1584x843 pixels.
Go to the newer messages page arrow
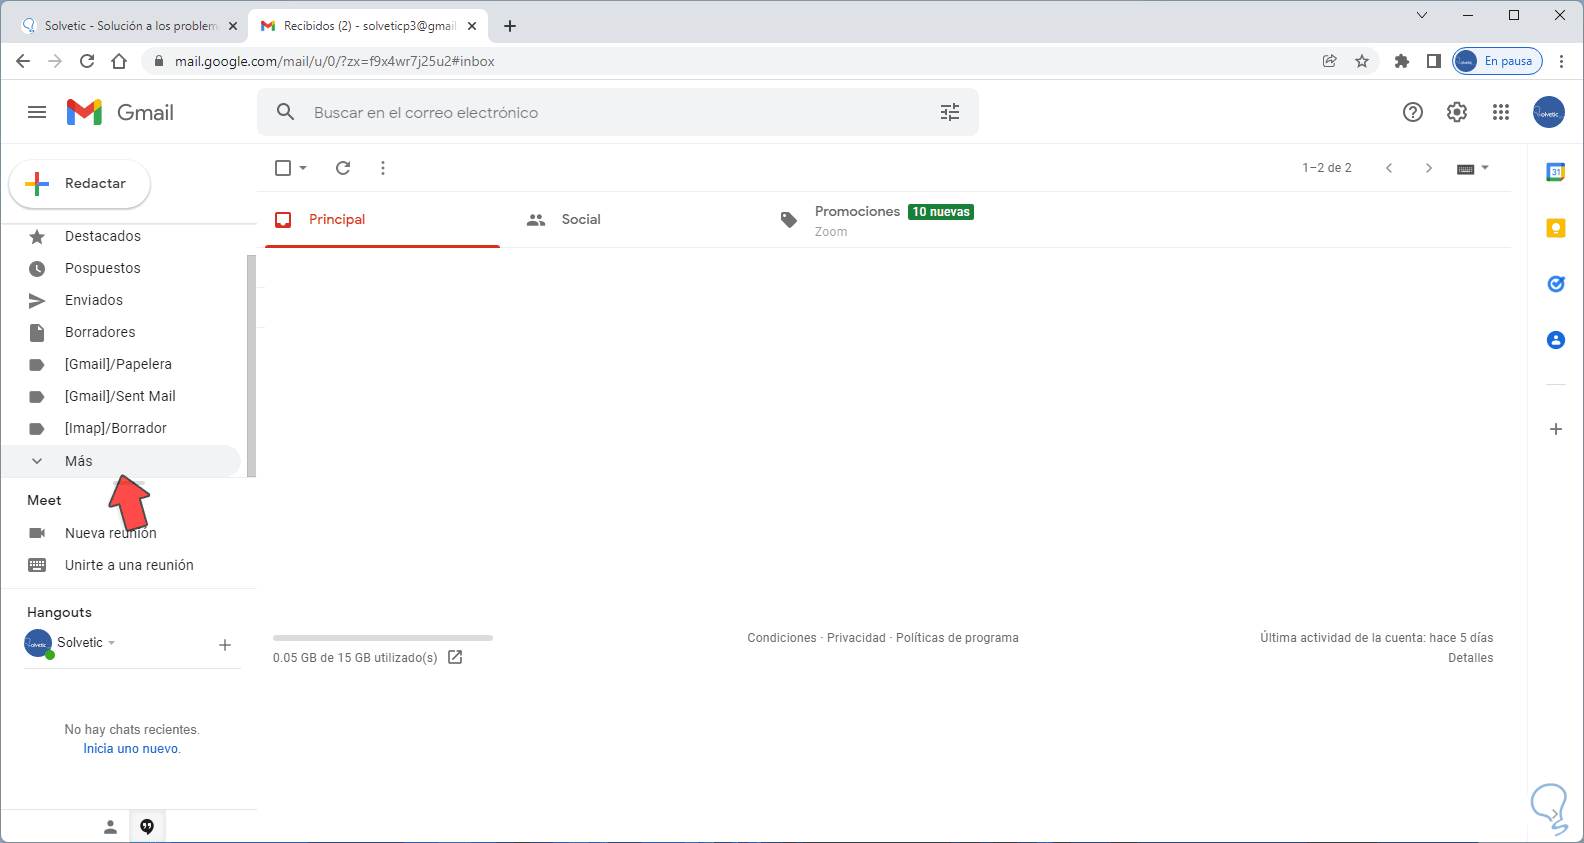(1389, 168)
